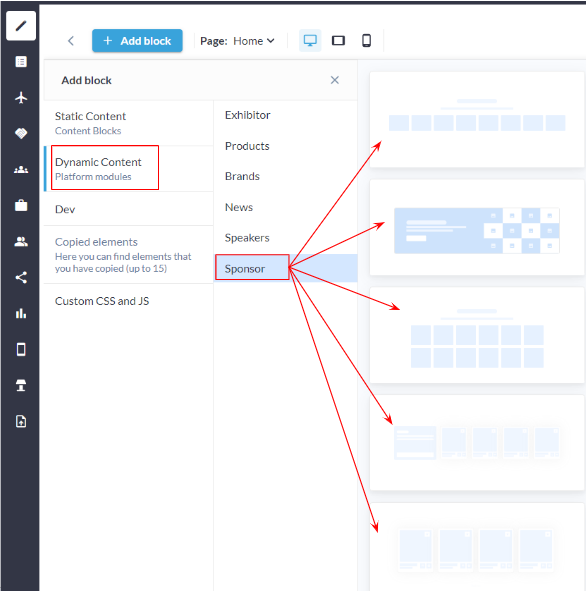Switch to mobile phone preview mode

[x=366, y=40]
